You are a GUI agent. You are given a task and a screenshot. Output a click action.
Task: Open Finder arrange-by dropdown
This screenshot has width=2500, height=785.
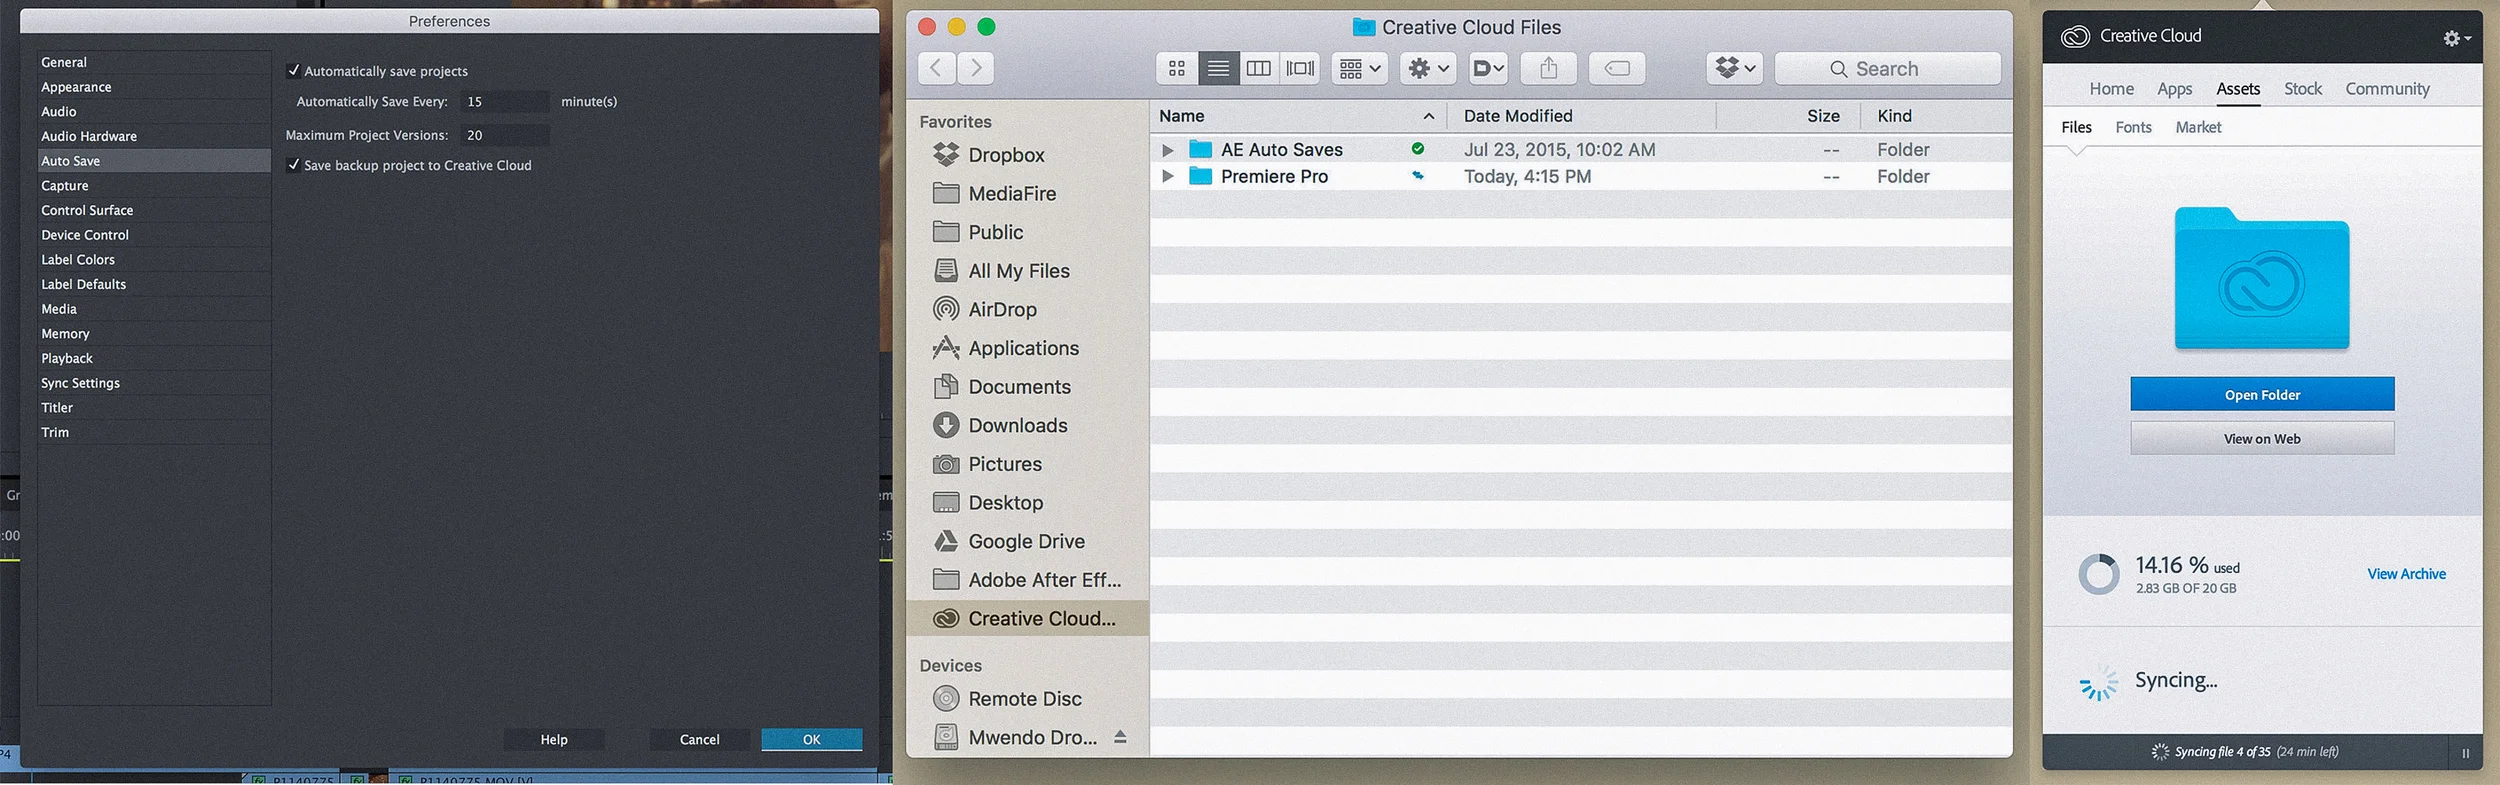click(1359, 68)
